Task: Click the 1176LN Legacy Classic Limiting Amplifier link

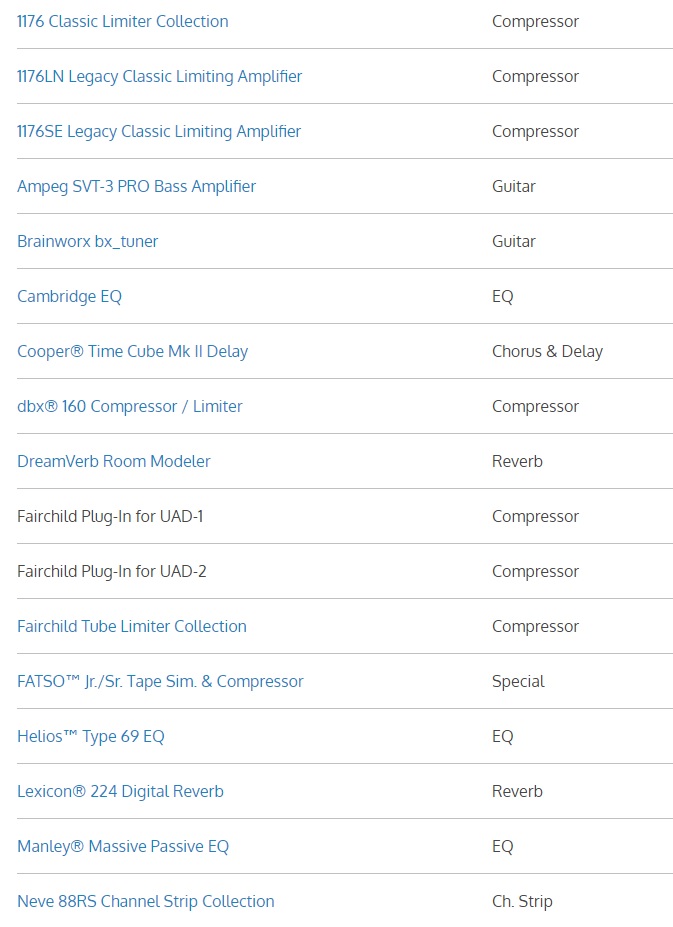Action: (x=159, y=76)
